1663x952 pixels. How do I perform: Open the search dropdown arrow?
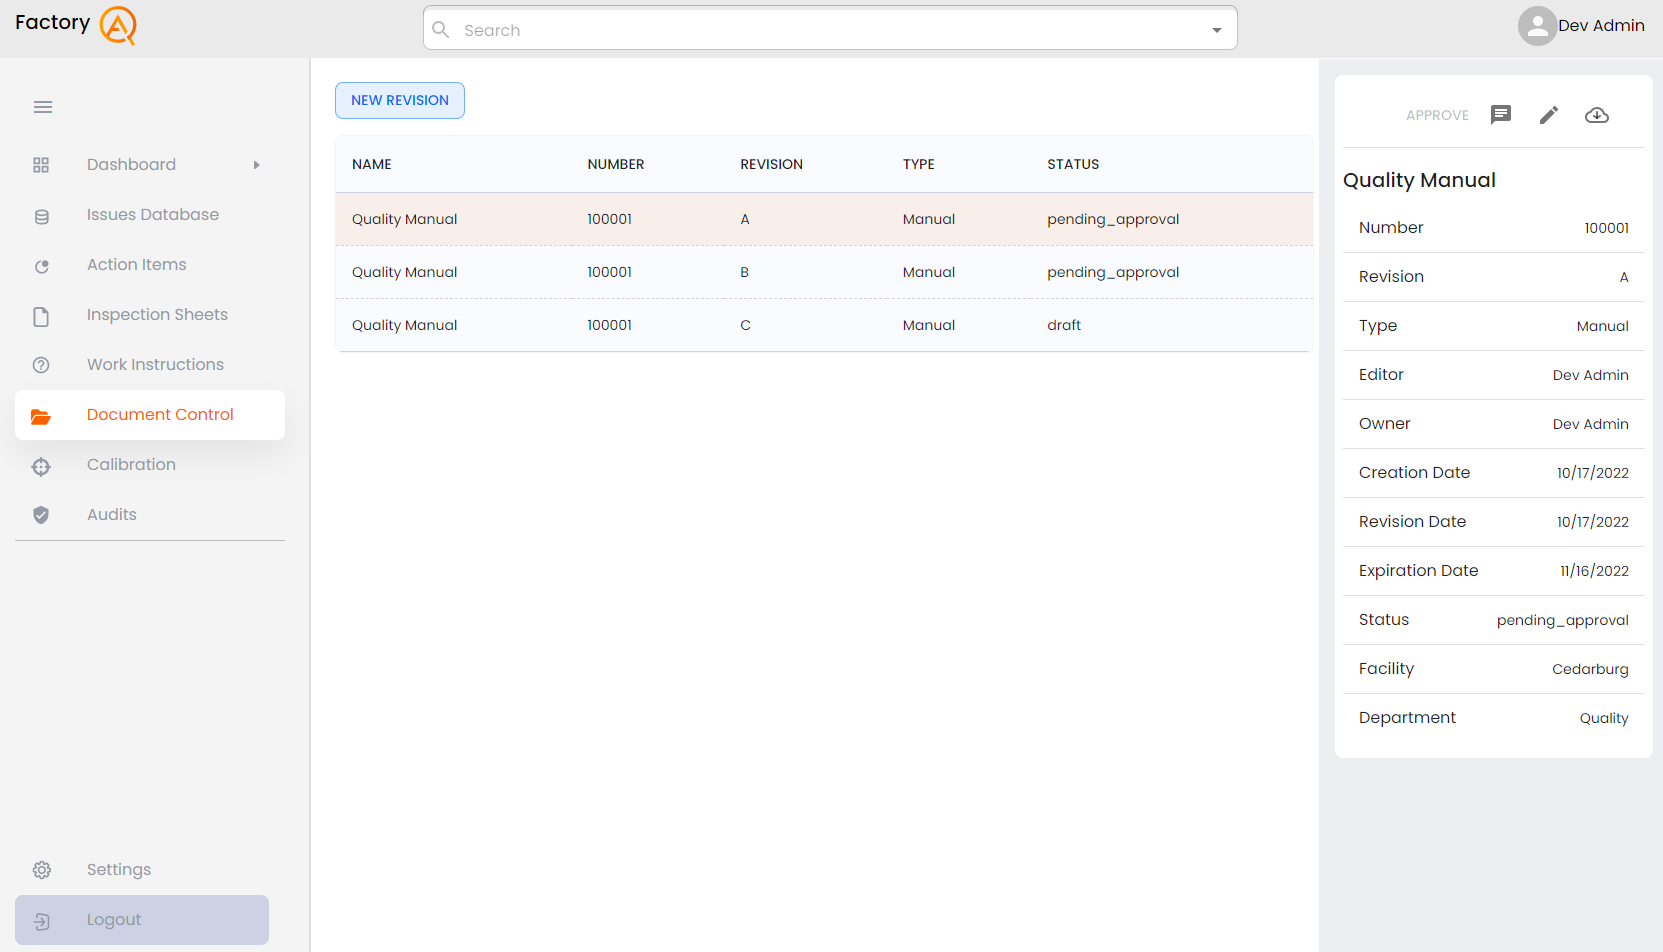(1216, 30)
